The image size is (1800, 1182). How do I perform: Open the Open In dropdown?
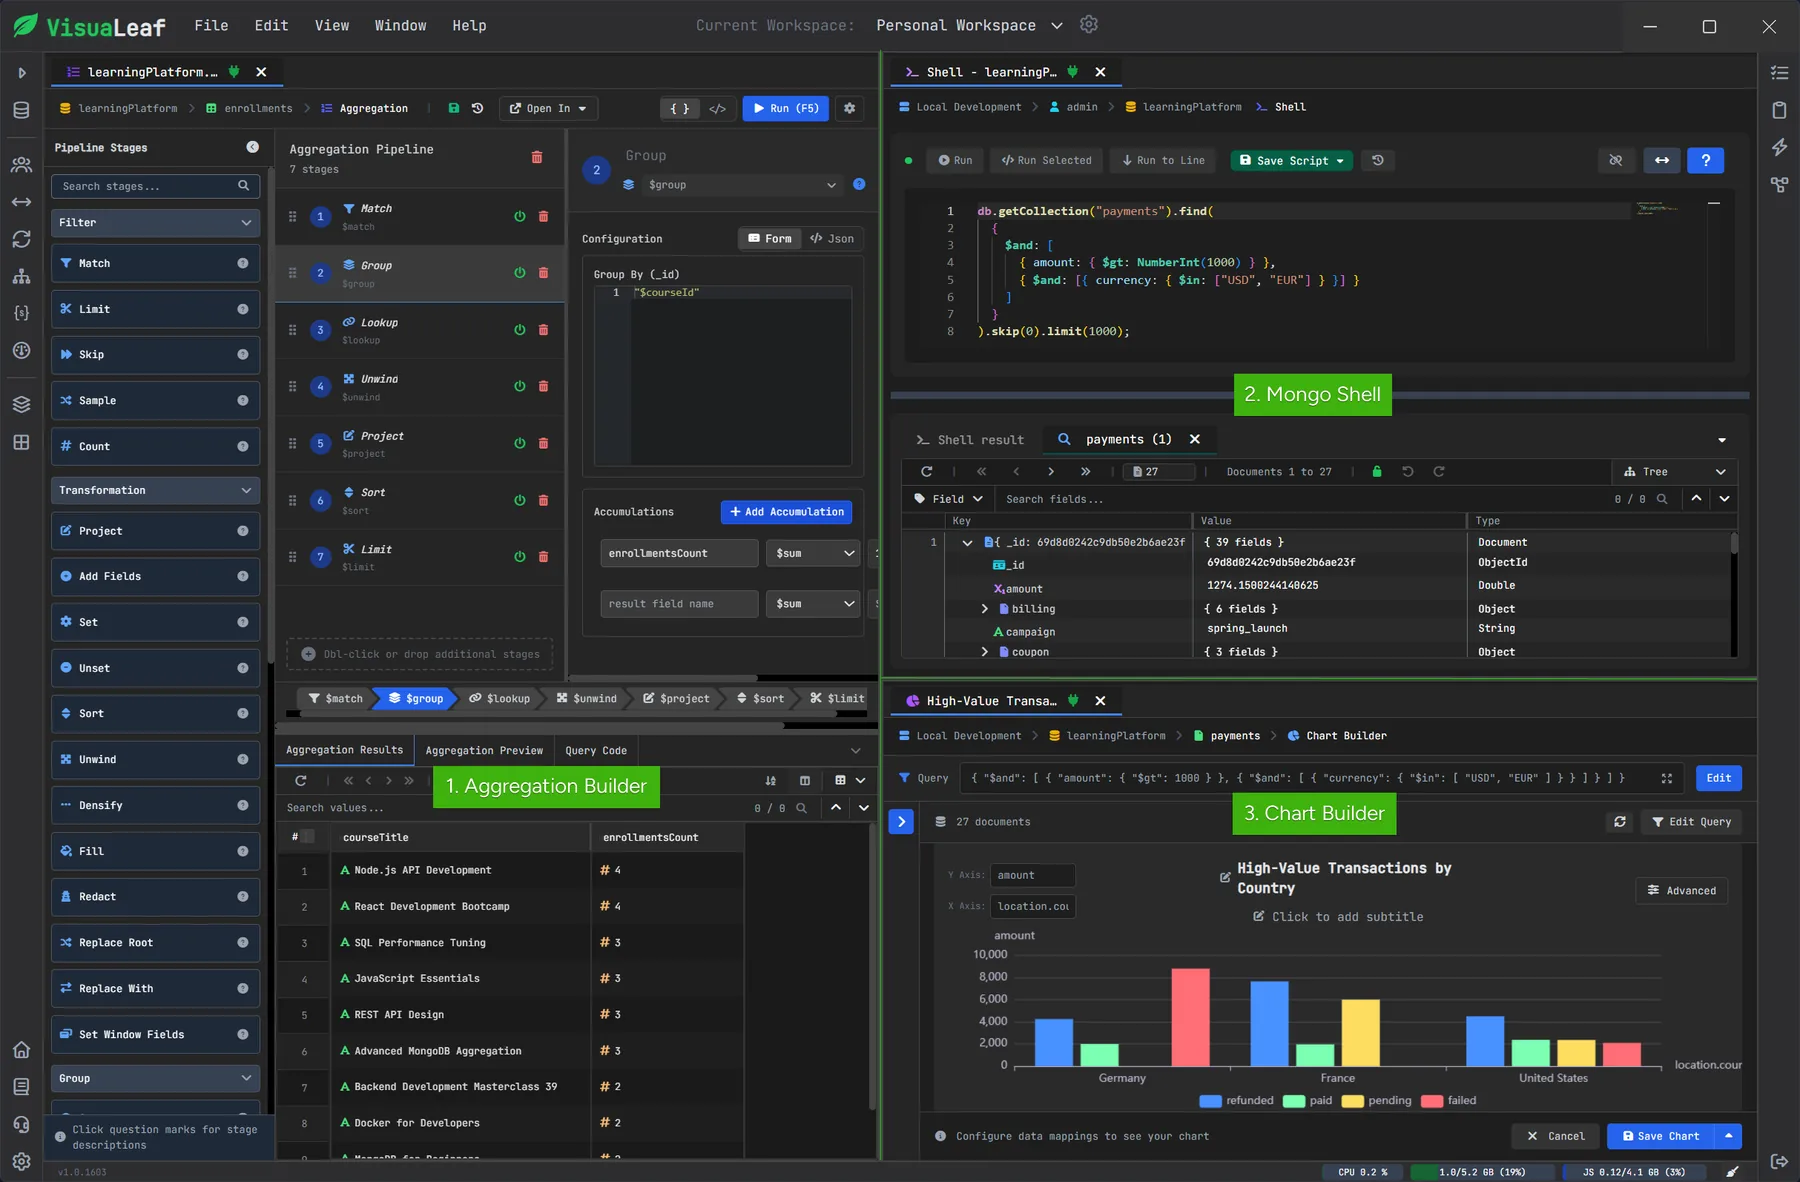tap(547, 108)
